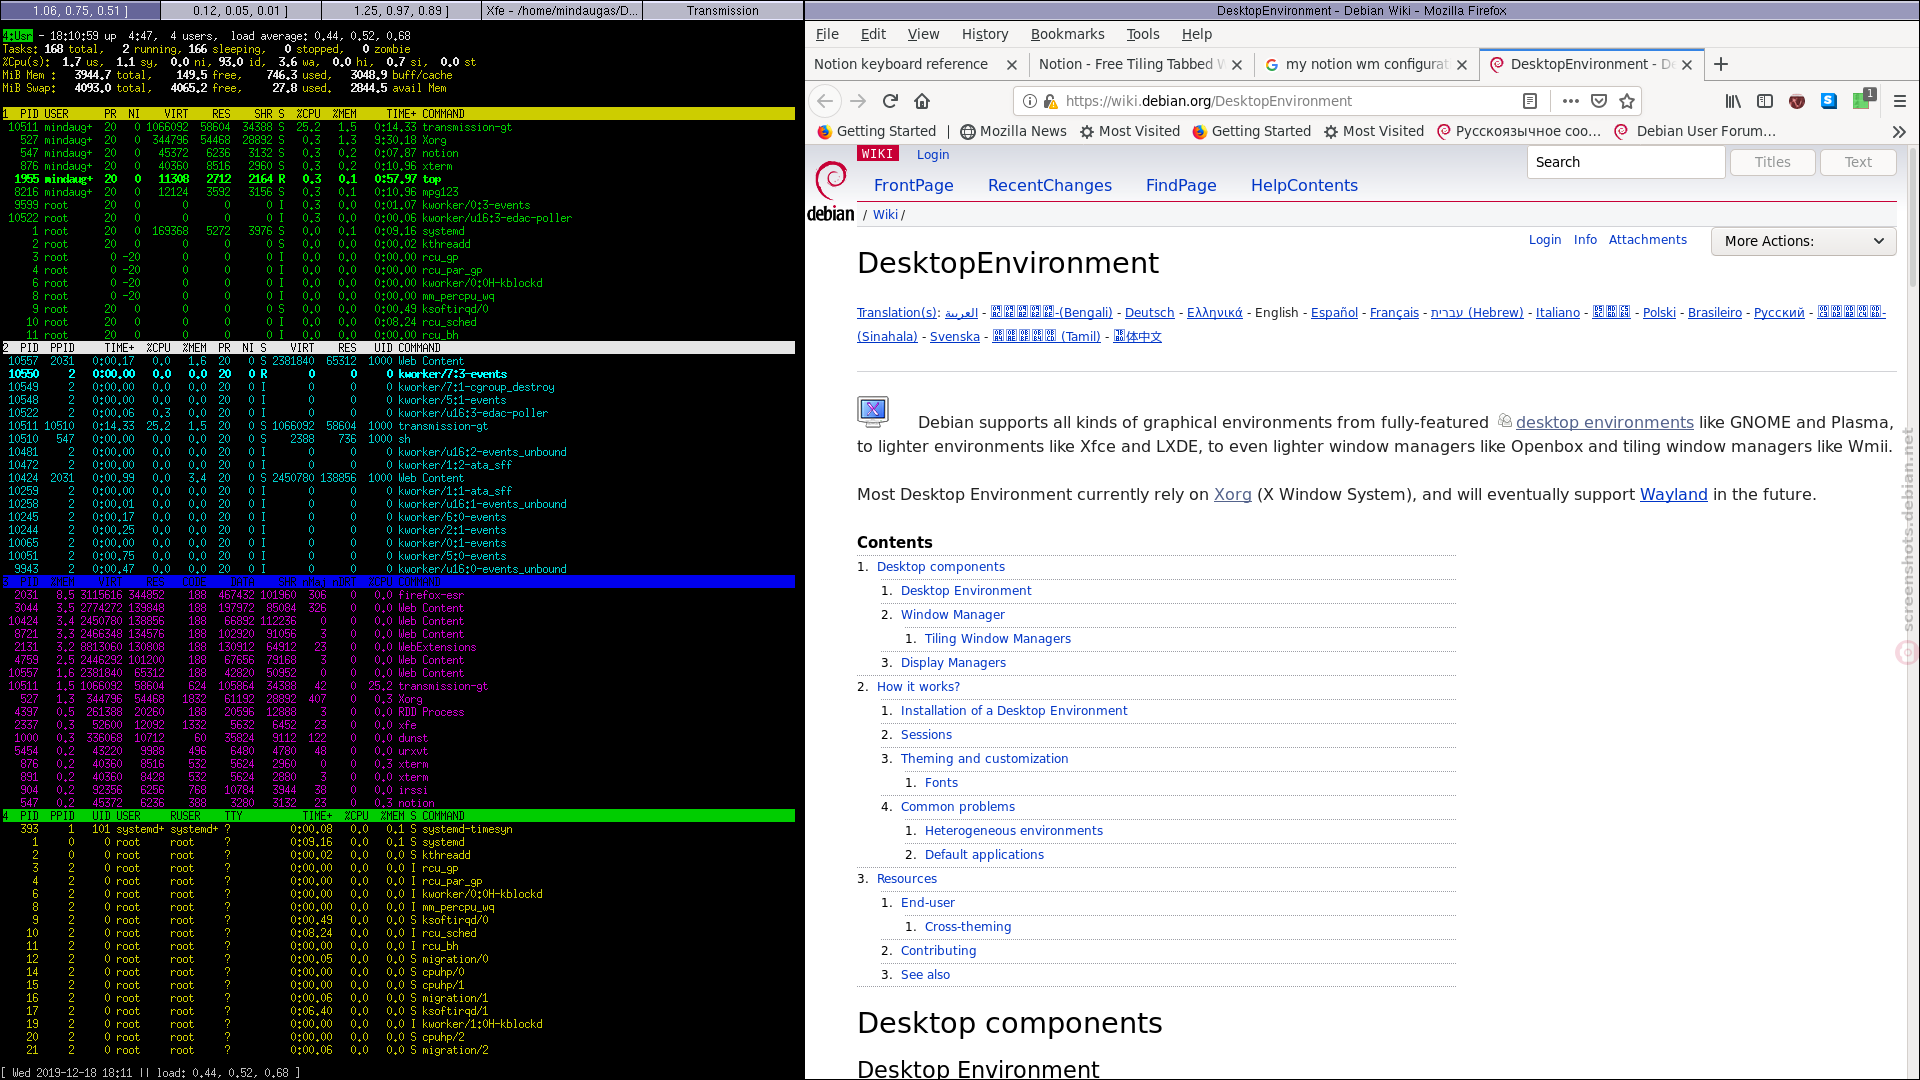The height and width of the screenshot is (1080, 1920).
Task: Select the Deutsch translation
Action: [x=1149, y=313]
